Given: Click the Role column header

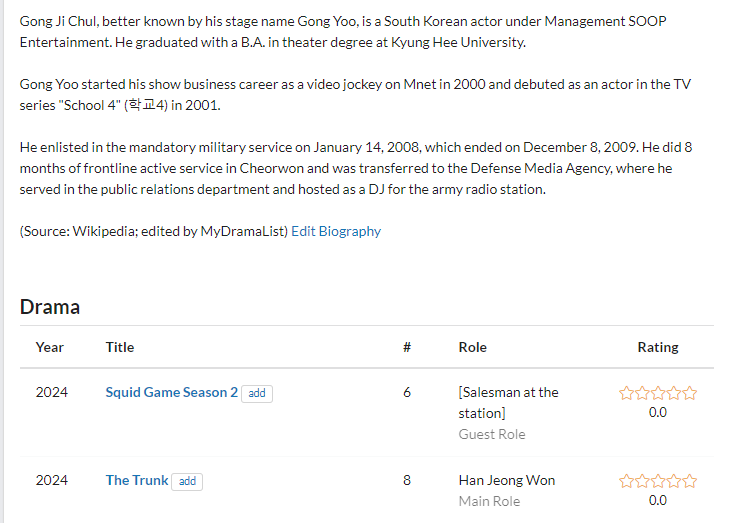Looking at the screenshot, I should pos(473,347).
